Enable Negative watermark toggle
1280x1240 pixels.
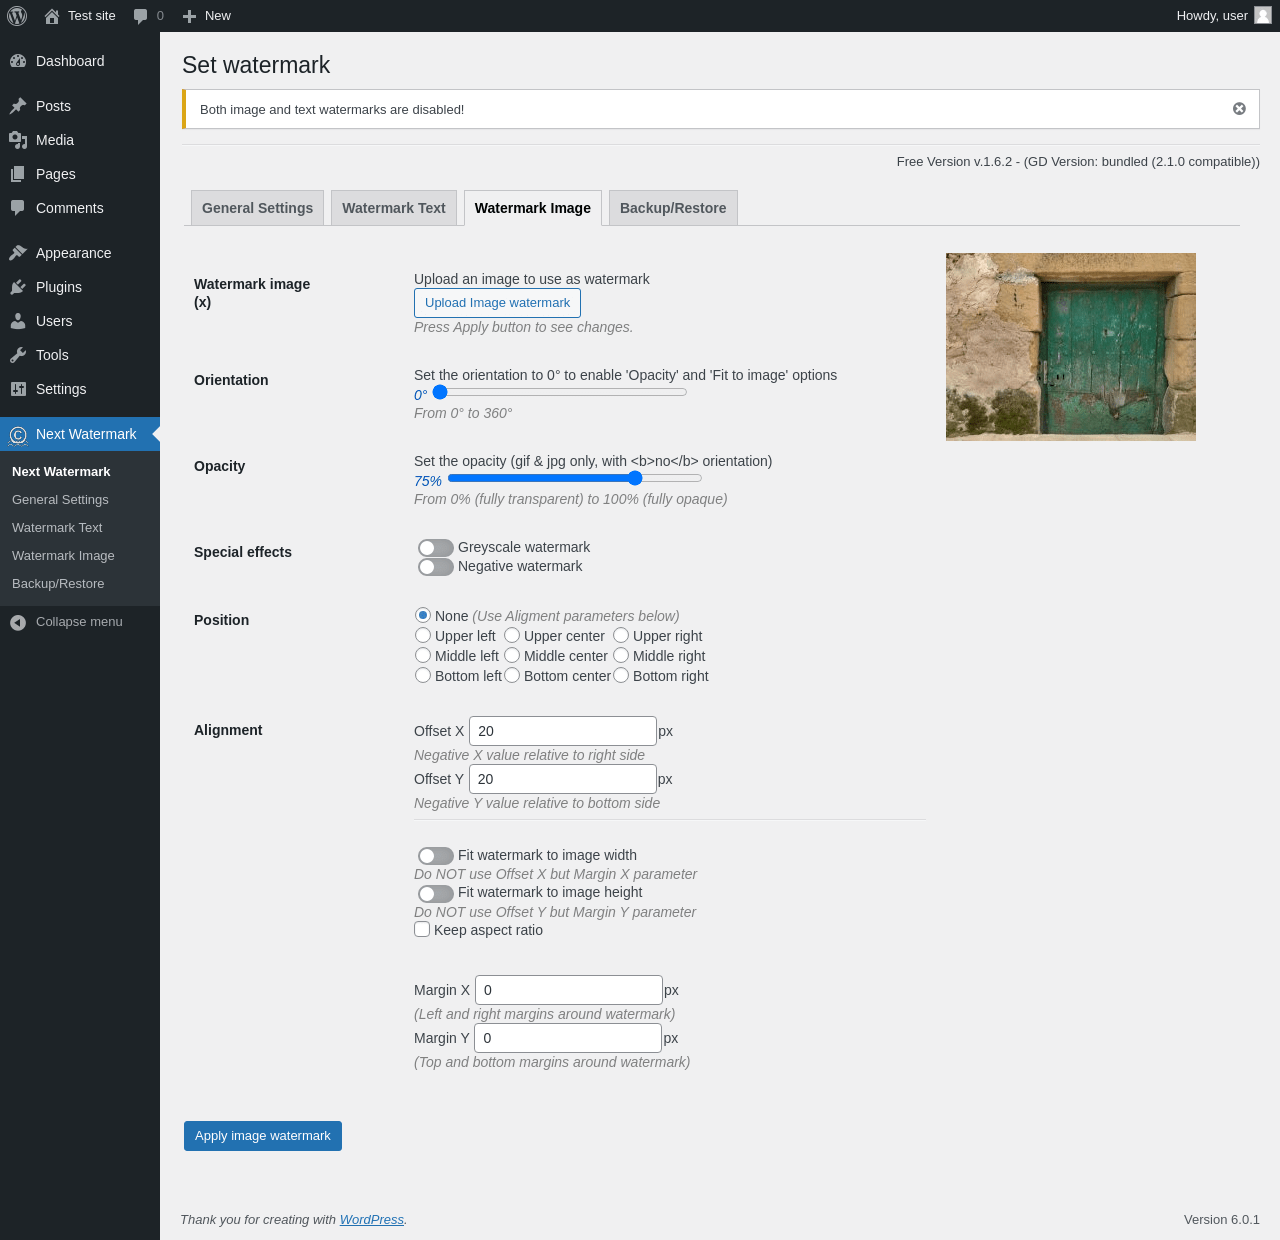coord(436,567)
